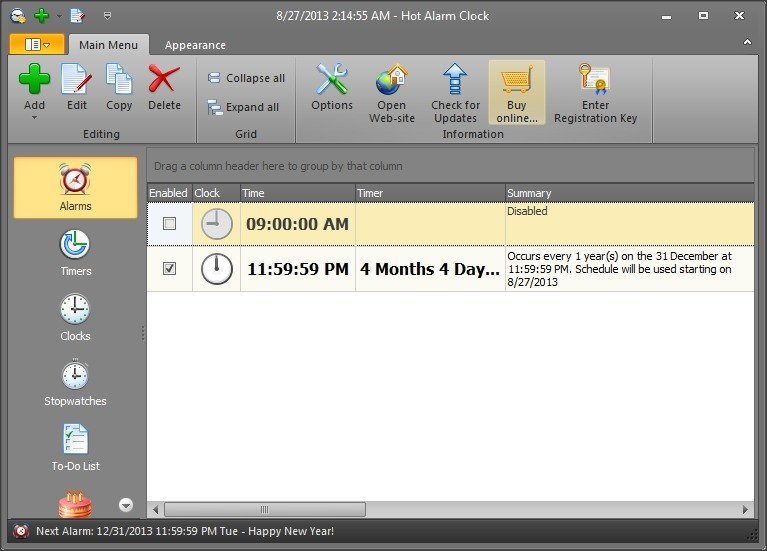Open Clocks in the sidebar
This screenshot has width=767, height=551.
75,317
